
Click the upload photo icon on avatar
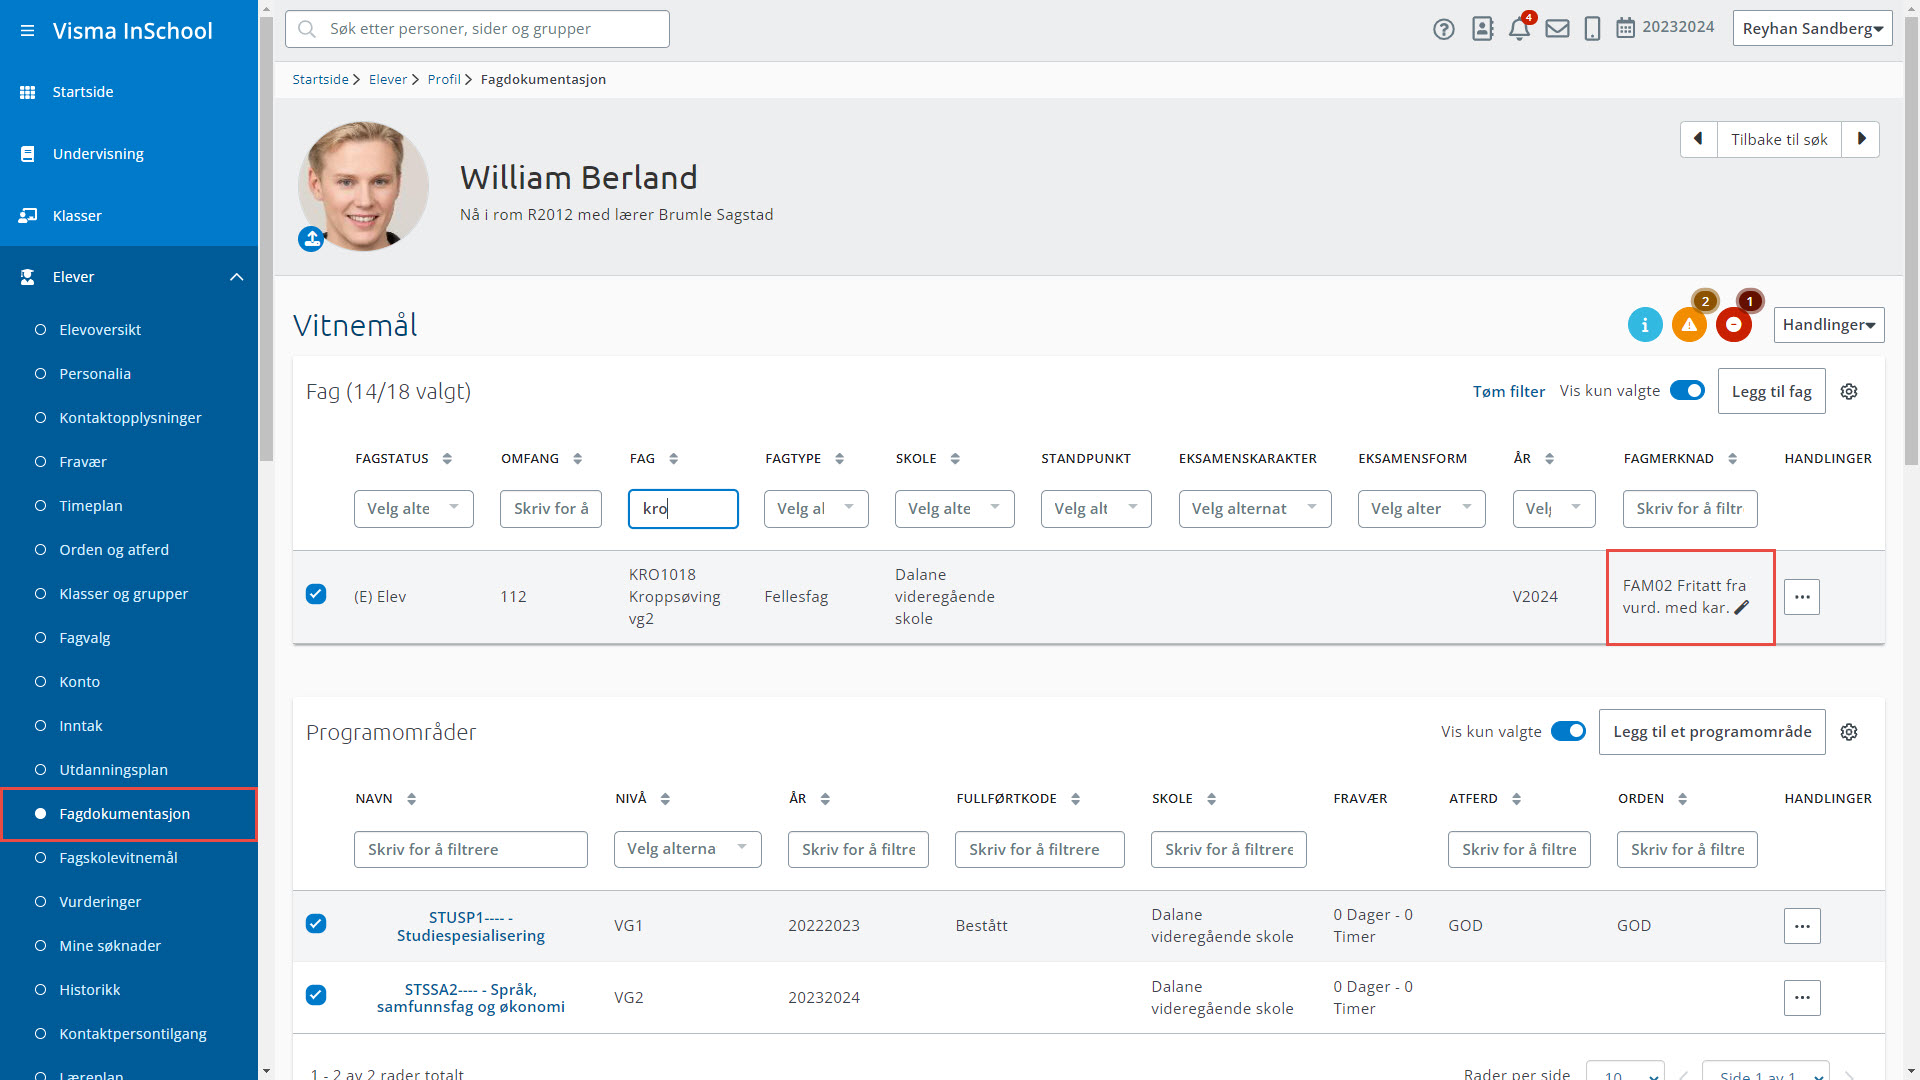[x=311, y=239]
